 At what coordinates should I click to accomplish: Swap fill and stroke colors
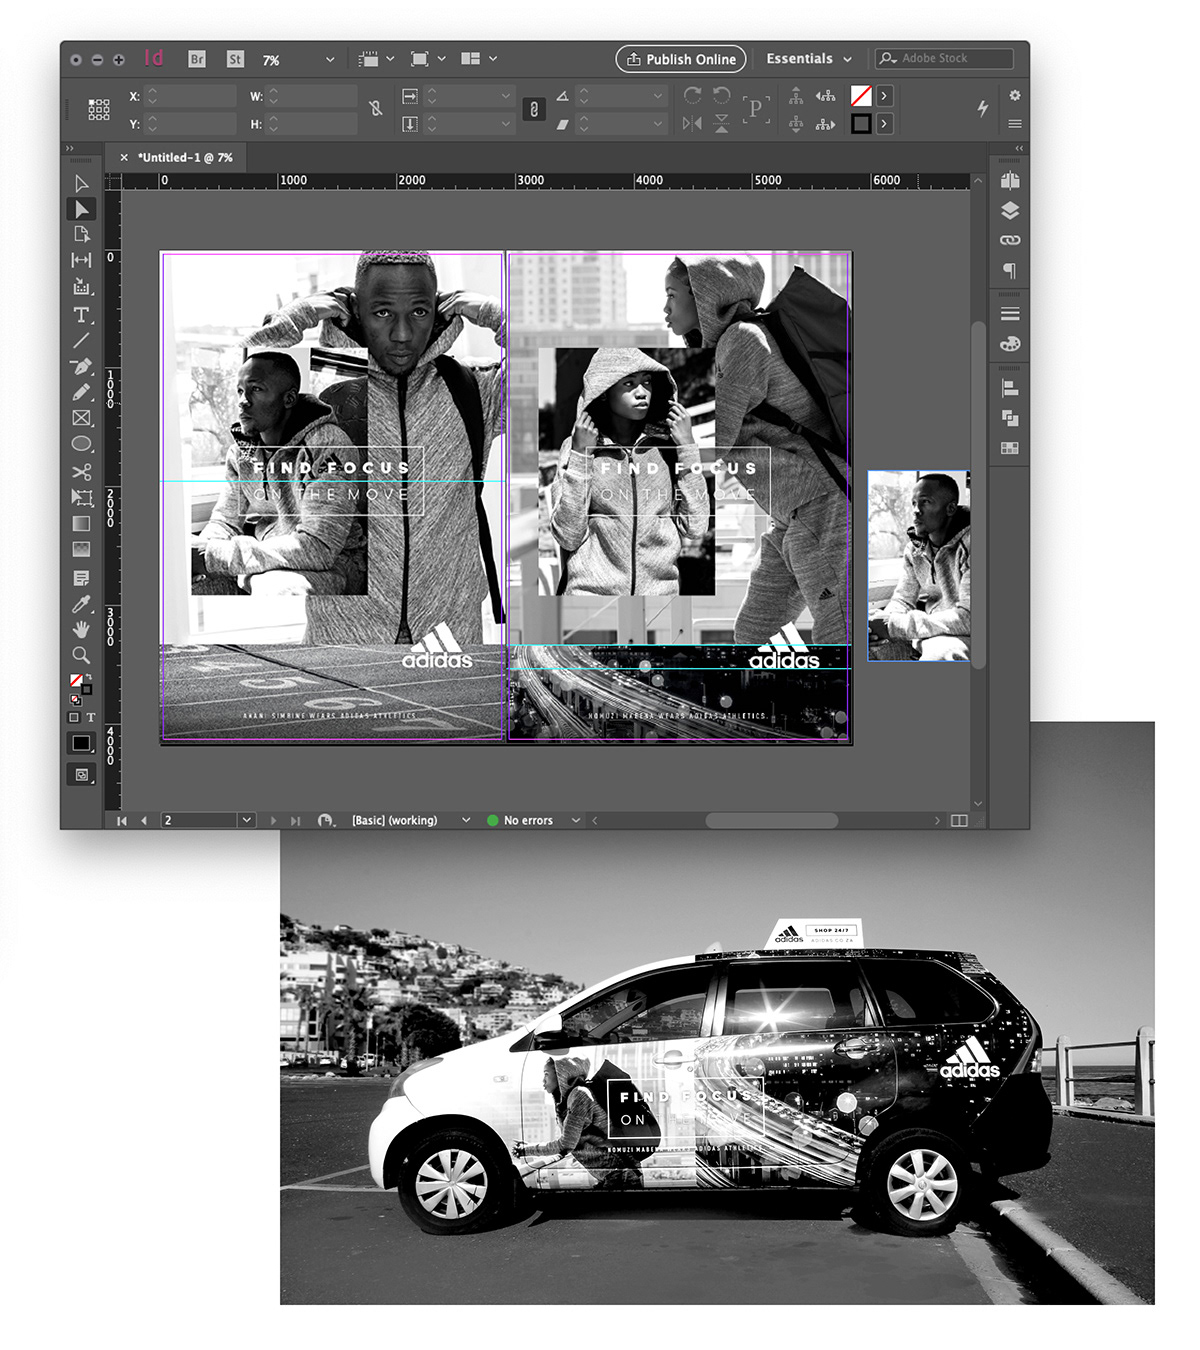pyautogui.click(x=89, y=677)
